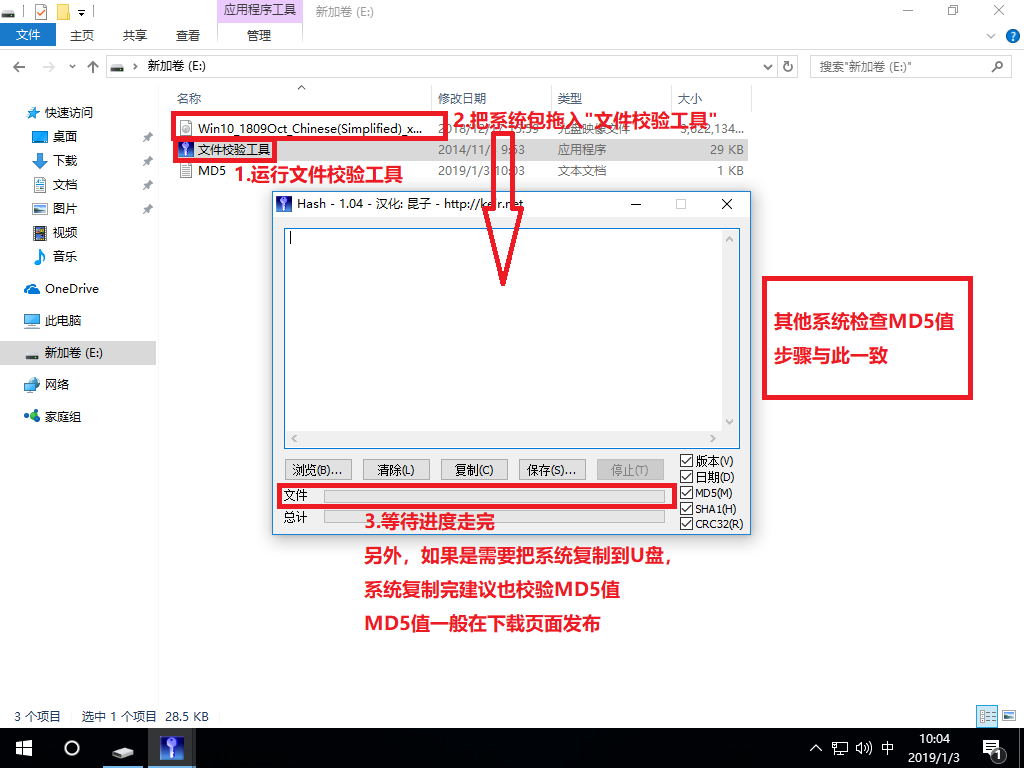
Task: Switch to the 查看 ribbon tab
Action: (187, 34)
